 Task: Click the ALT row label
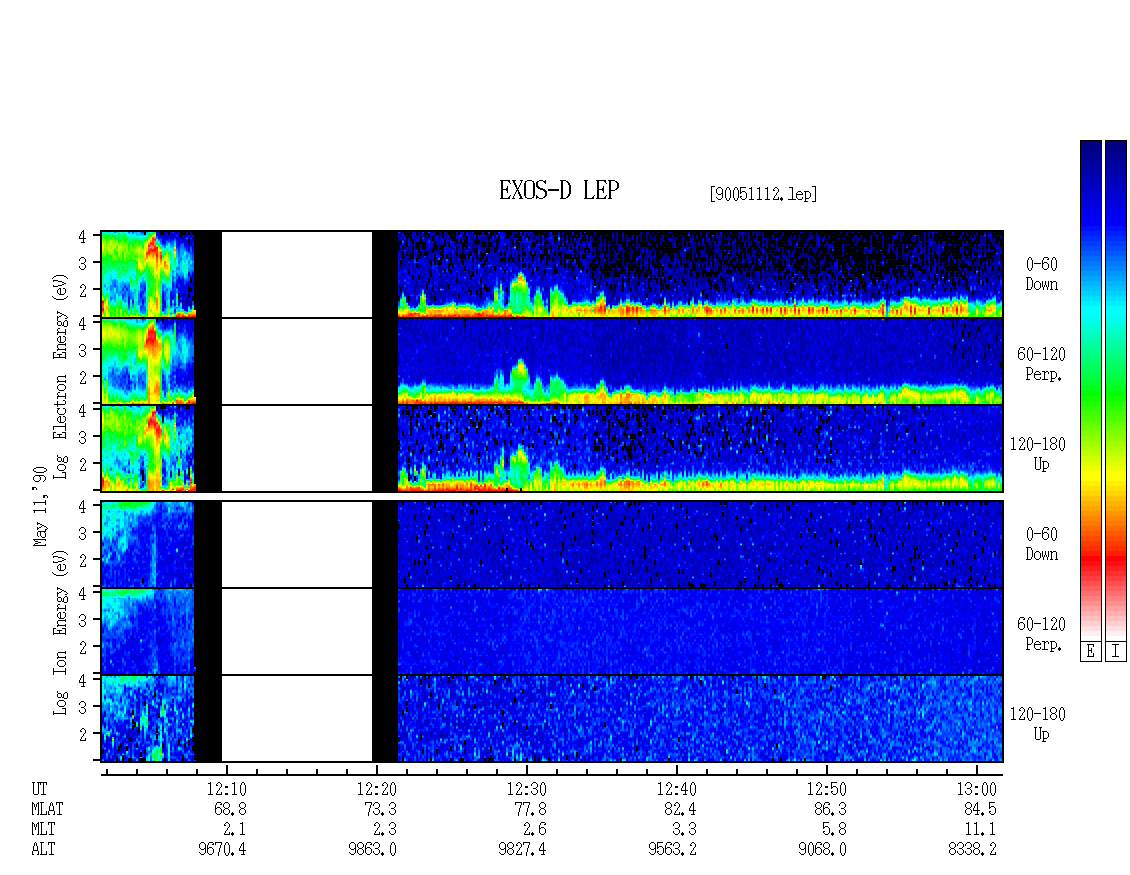tap(43, 850)
